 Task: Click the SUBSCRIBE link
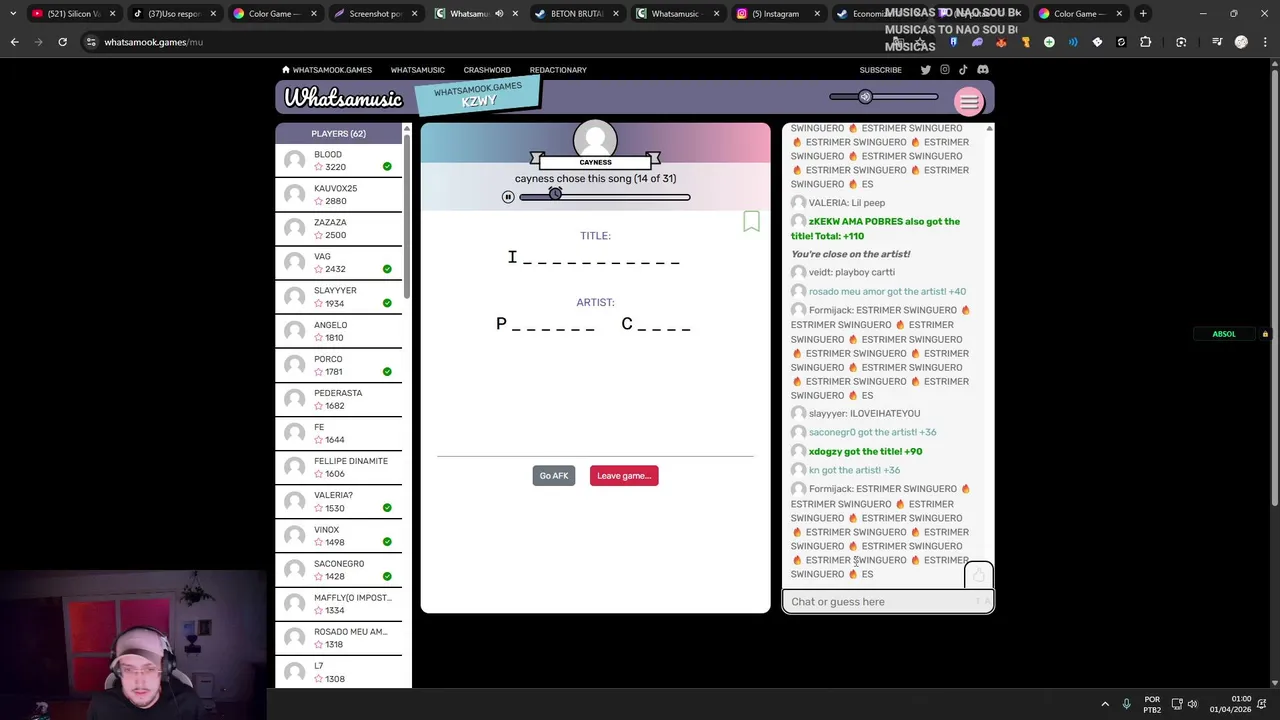coord(880,70)
